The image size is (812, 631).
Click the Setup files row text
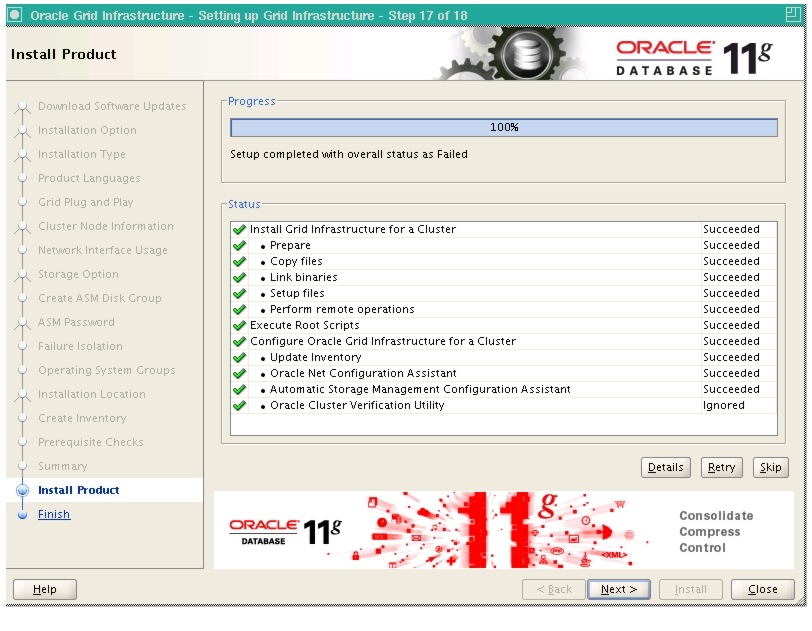(x=297, y=293)
